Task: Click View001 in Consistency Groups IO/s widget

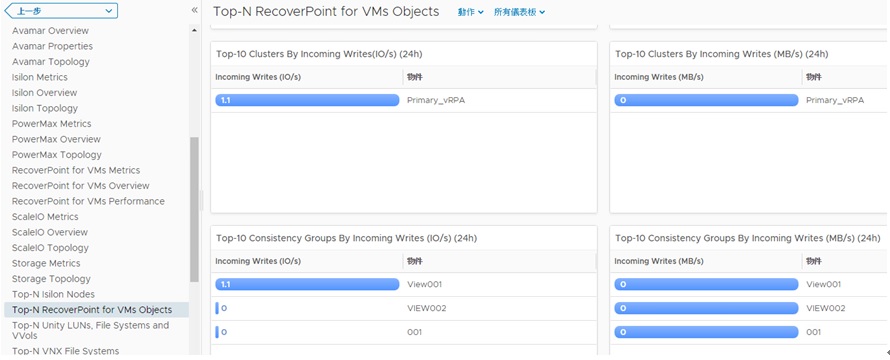Action: pyautogui.click(x=424, y=284)
